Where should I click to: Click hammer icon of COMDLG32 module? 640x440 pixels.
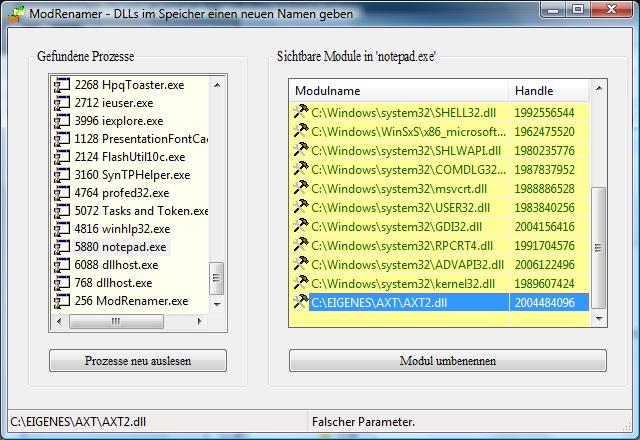click(301, 169)
